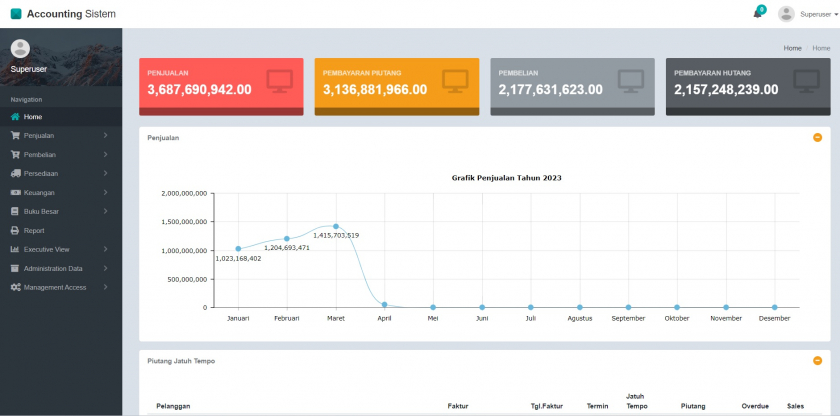Collapse the Piutang Jatuh Tempo panel

click(x=817, y=360)
